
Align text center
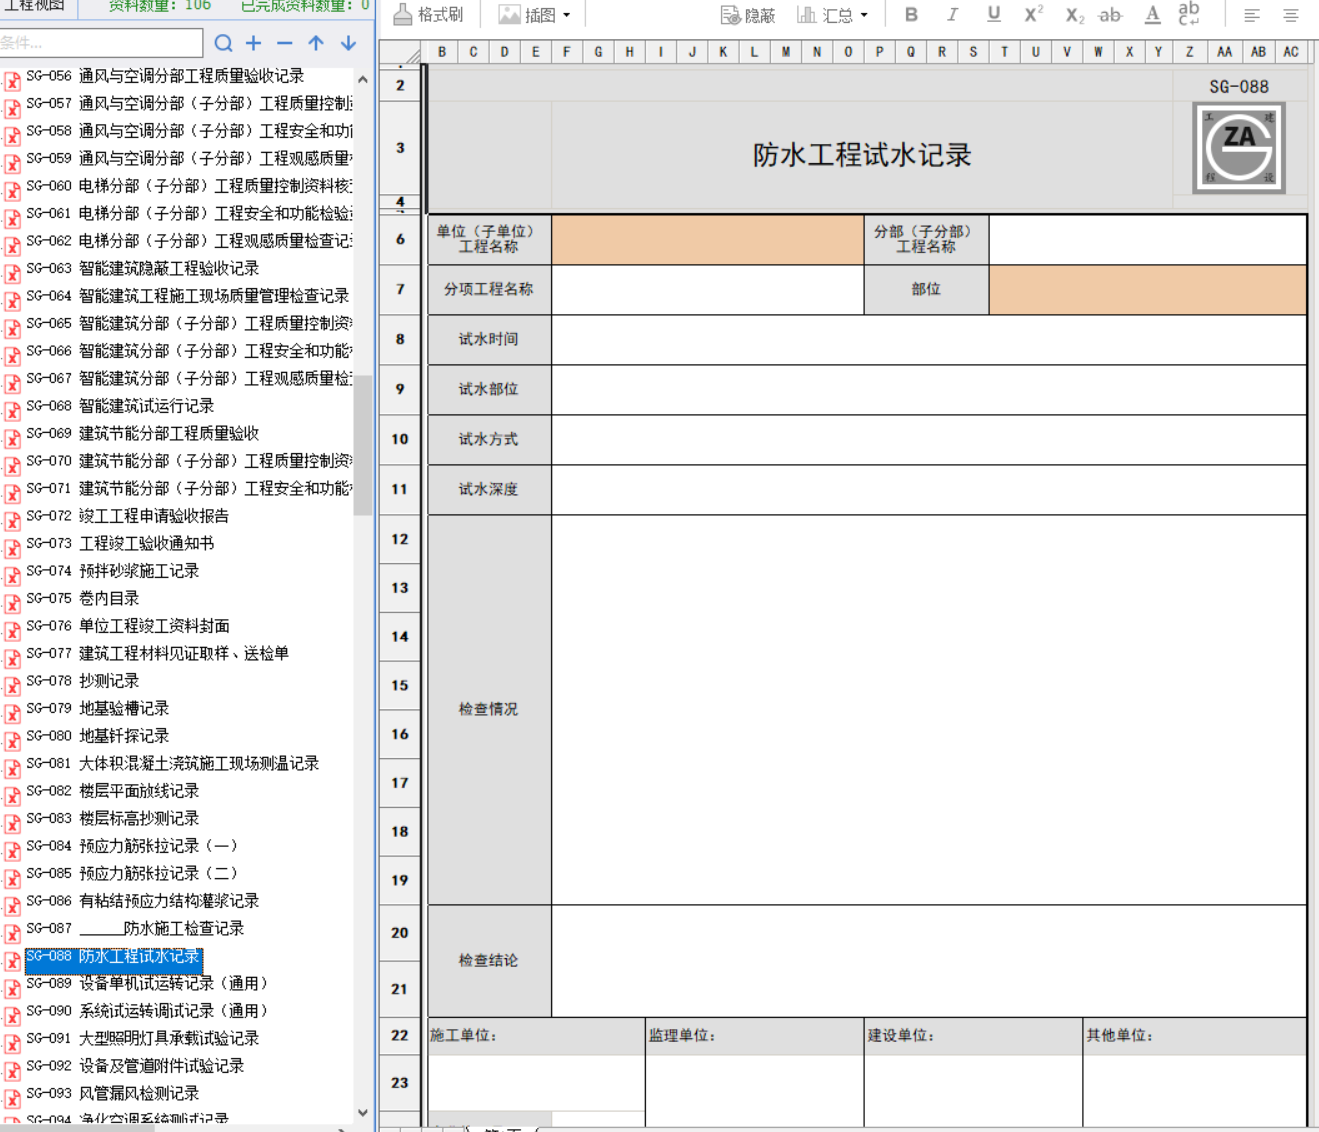pos(1291,15)
